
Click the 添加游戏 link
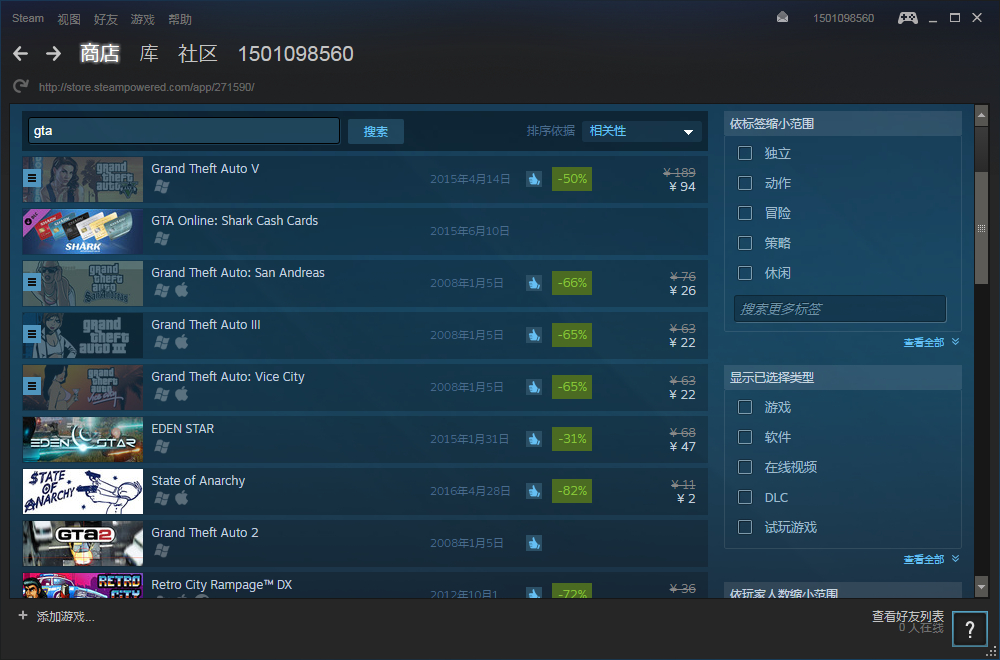coord(66,617)
